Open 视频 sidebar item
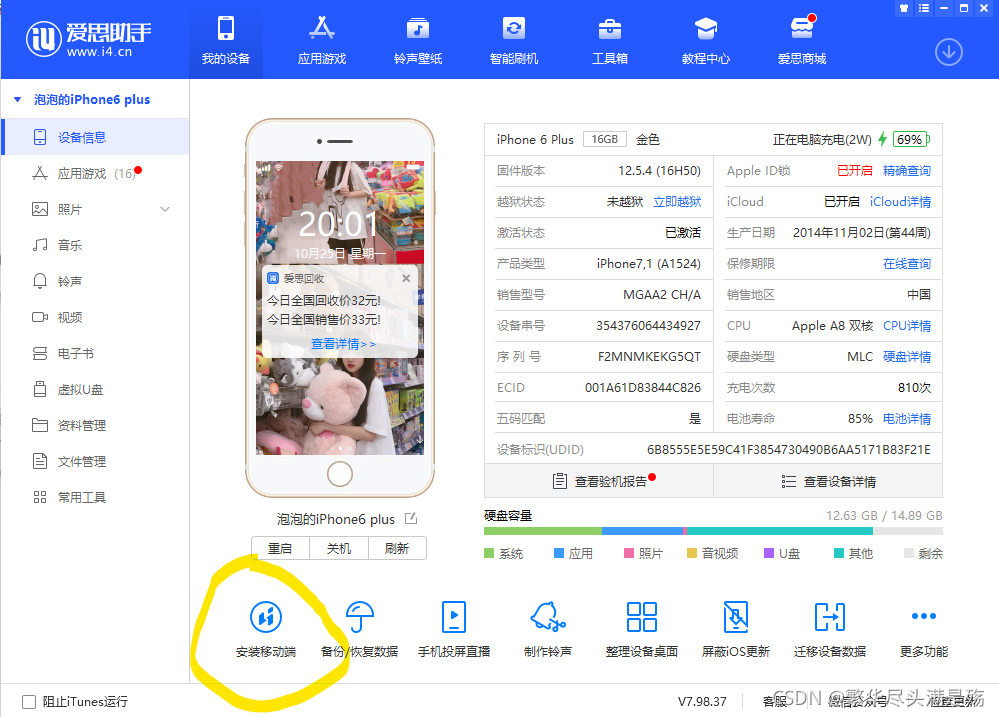Viewport: 999px width, 717px height. pos(96,317)
